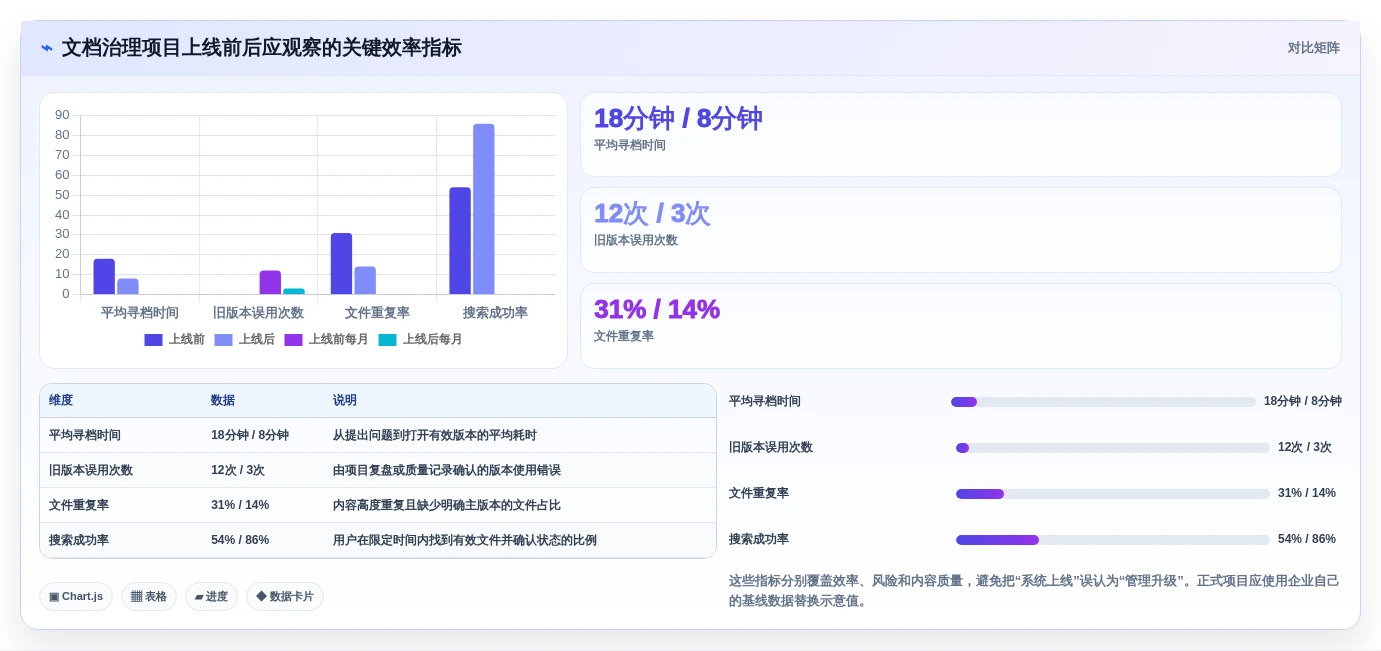
Task: Toggle the 上线前 legend swatch
Action: tap(153, 340)
